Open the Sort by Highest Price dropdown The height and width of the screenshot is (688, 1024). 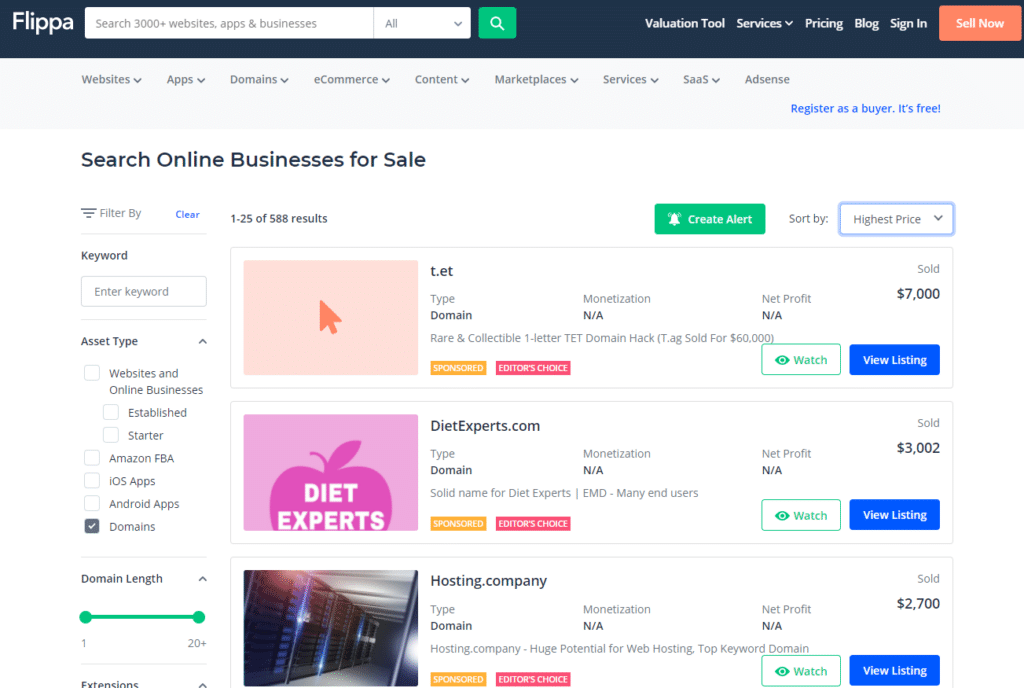coord(896,219)
